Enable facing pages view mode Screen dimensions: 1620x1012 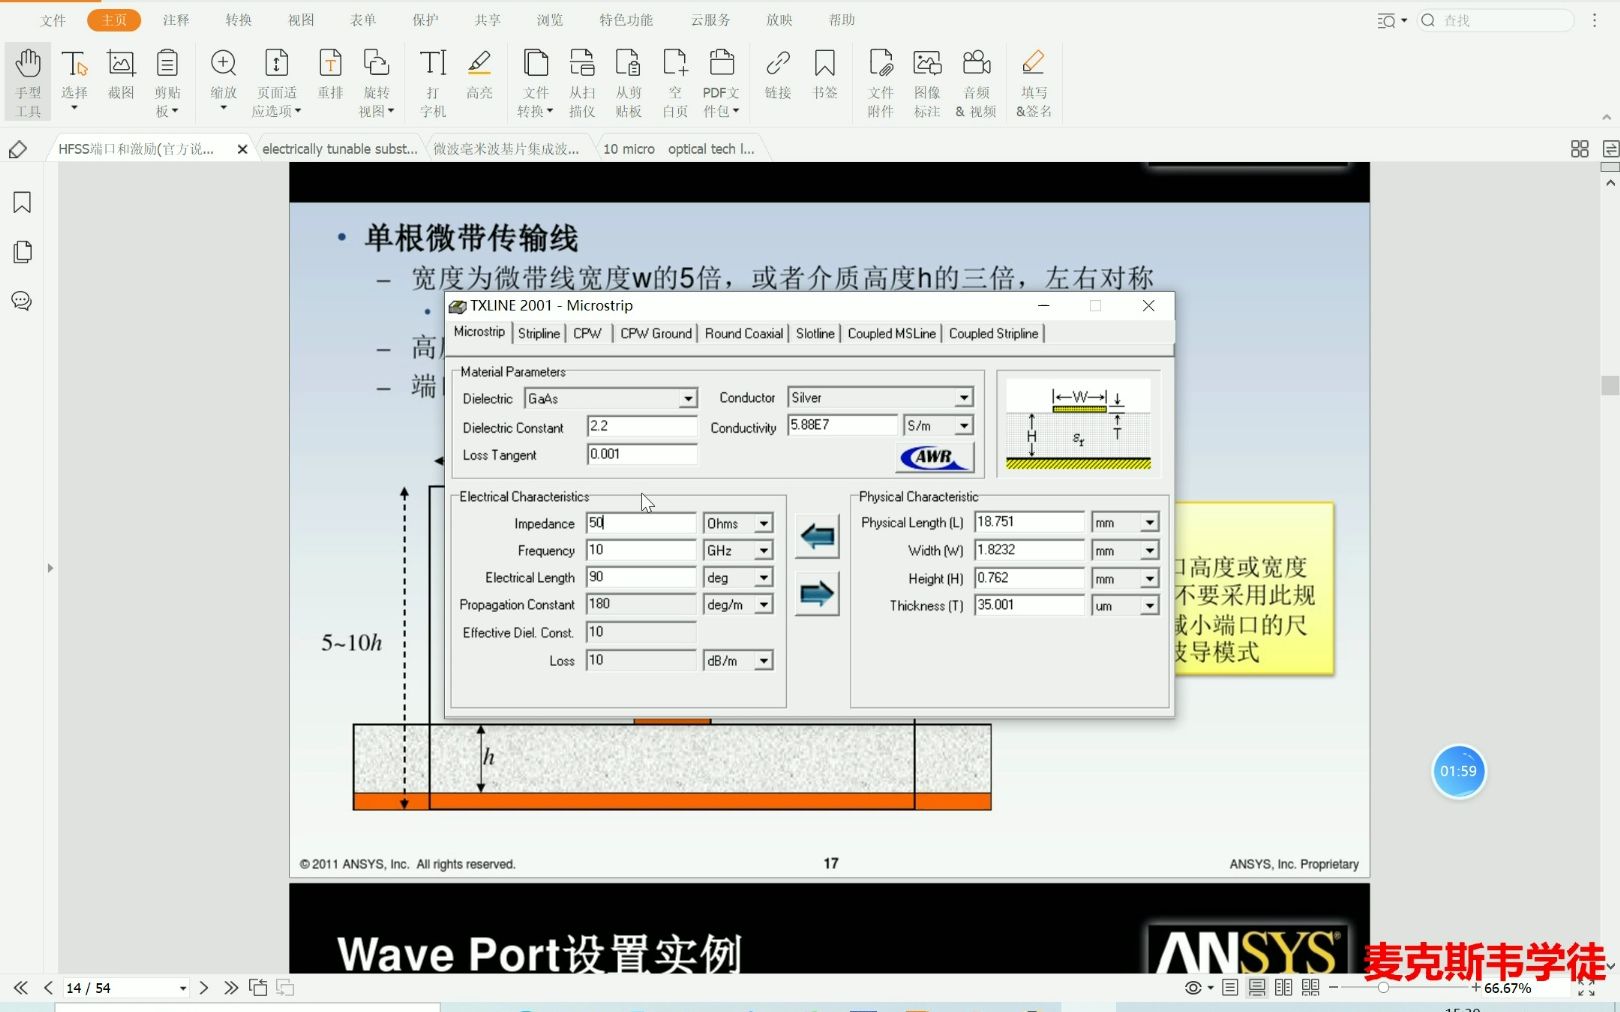coord(1284,988)
